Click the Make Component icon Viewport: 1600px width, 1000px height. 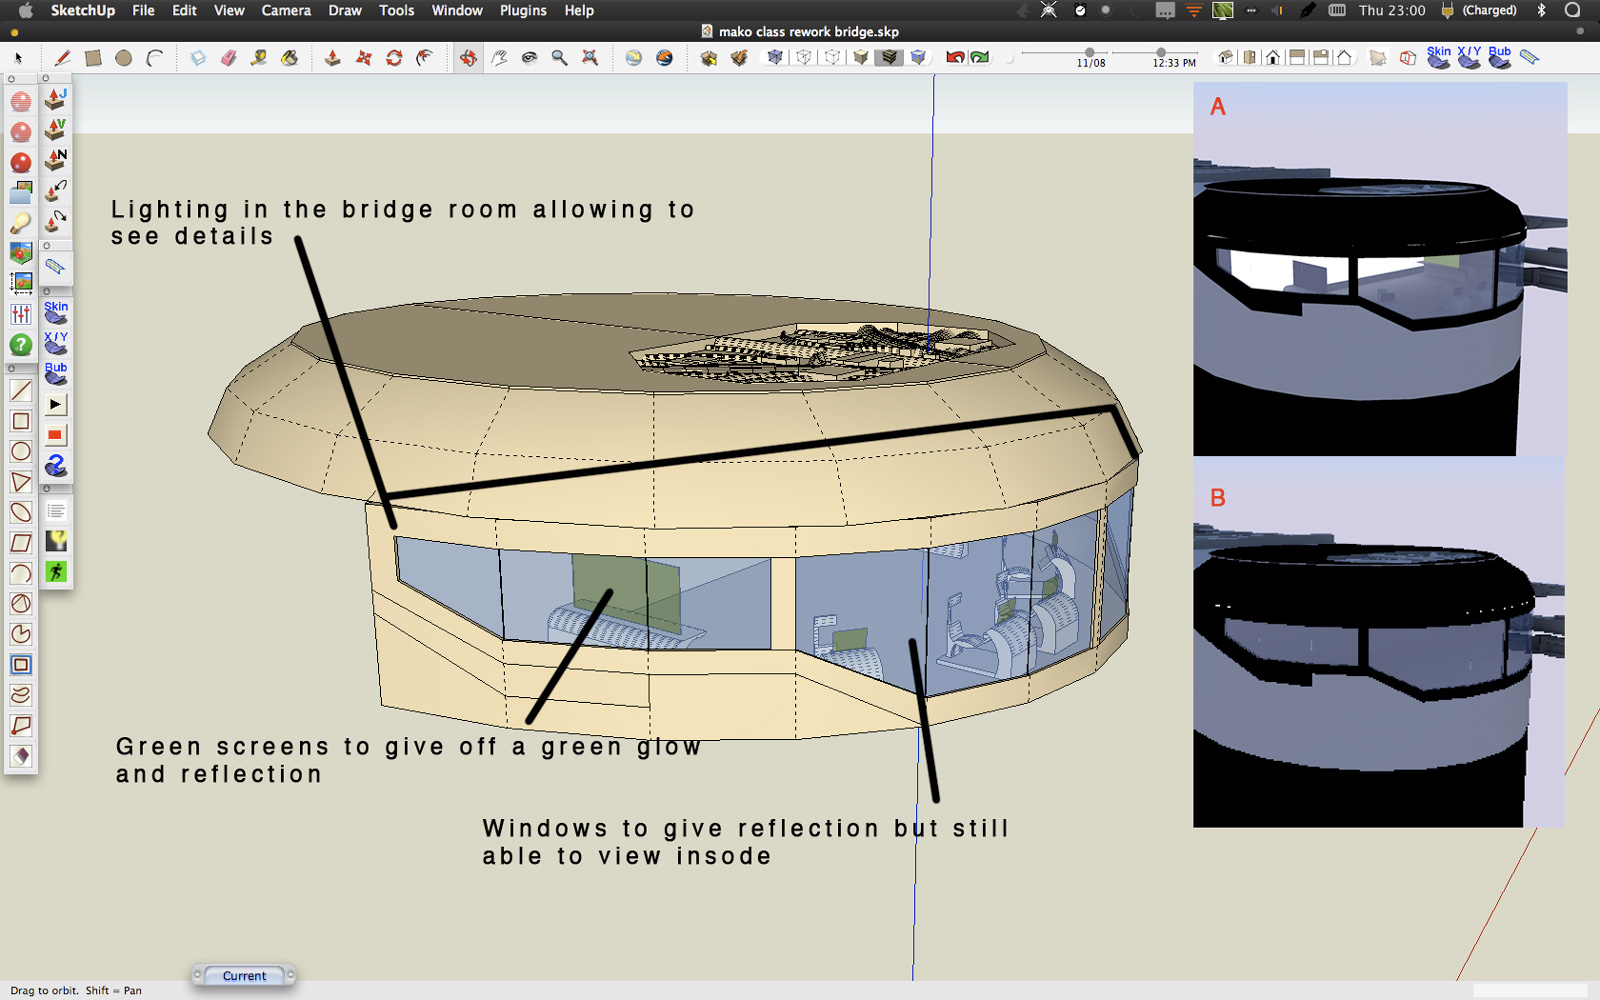click(x=198, y=58)
